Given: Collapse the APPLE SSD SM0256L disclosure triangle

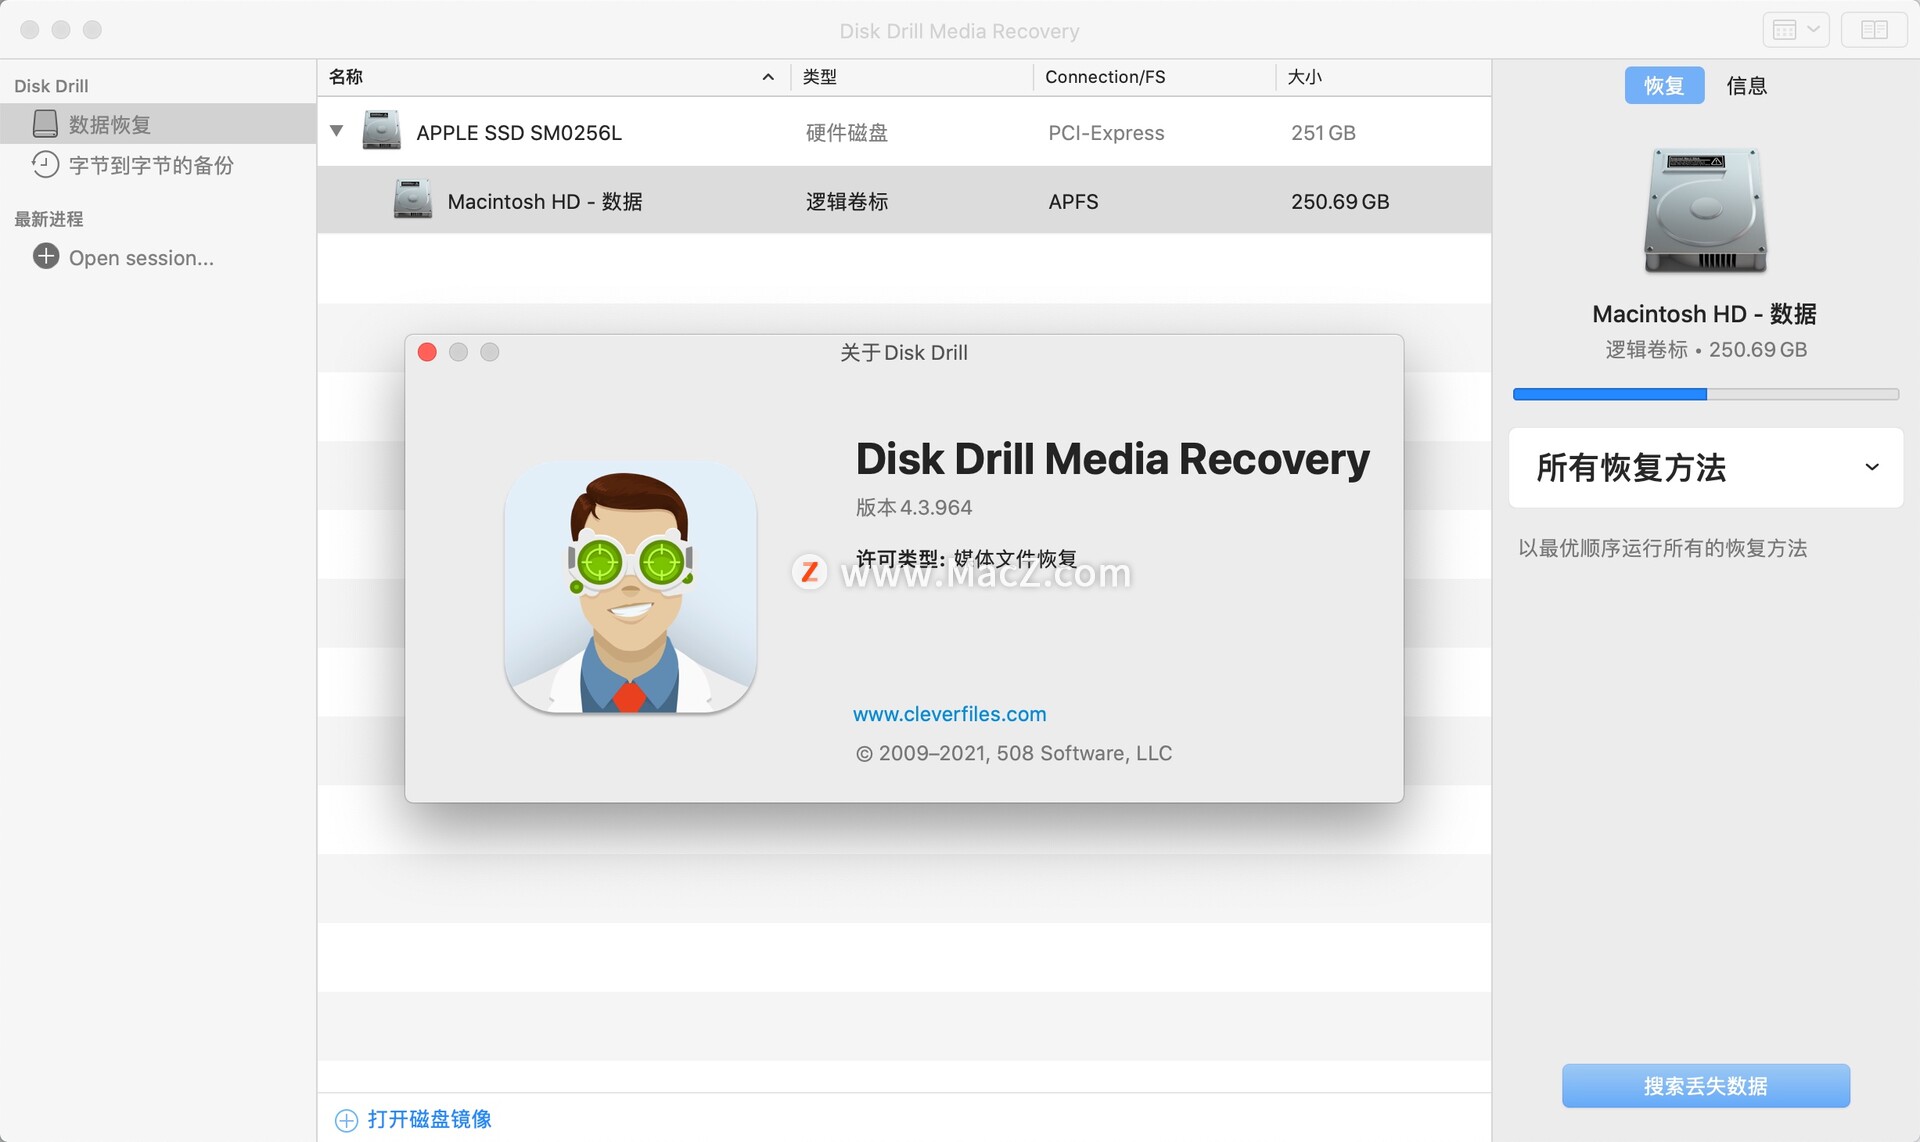Looking at the screenshot, I should tap(337, 131).
